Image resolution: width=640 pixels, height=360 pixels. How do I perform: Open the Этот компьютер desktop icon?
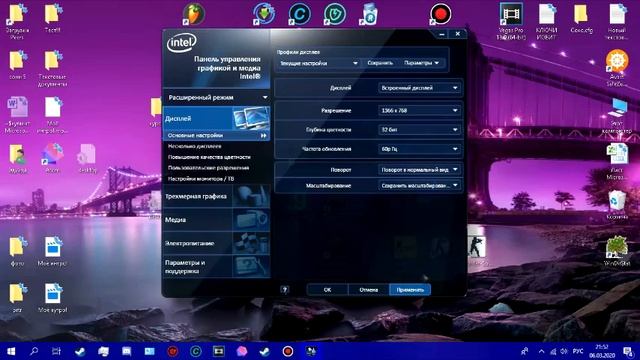(617, 116)
